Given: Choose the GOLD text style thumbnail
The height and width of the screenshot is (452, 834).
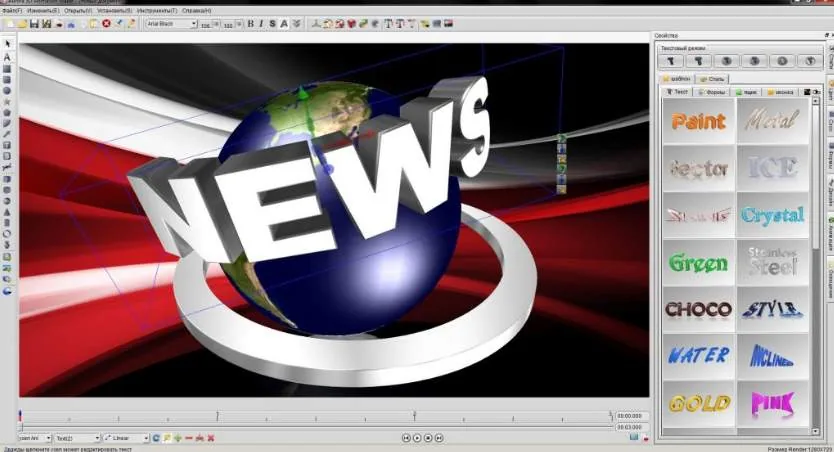Looking at the screenshot, I should [699, 404].
